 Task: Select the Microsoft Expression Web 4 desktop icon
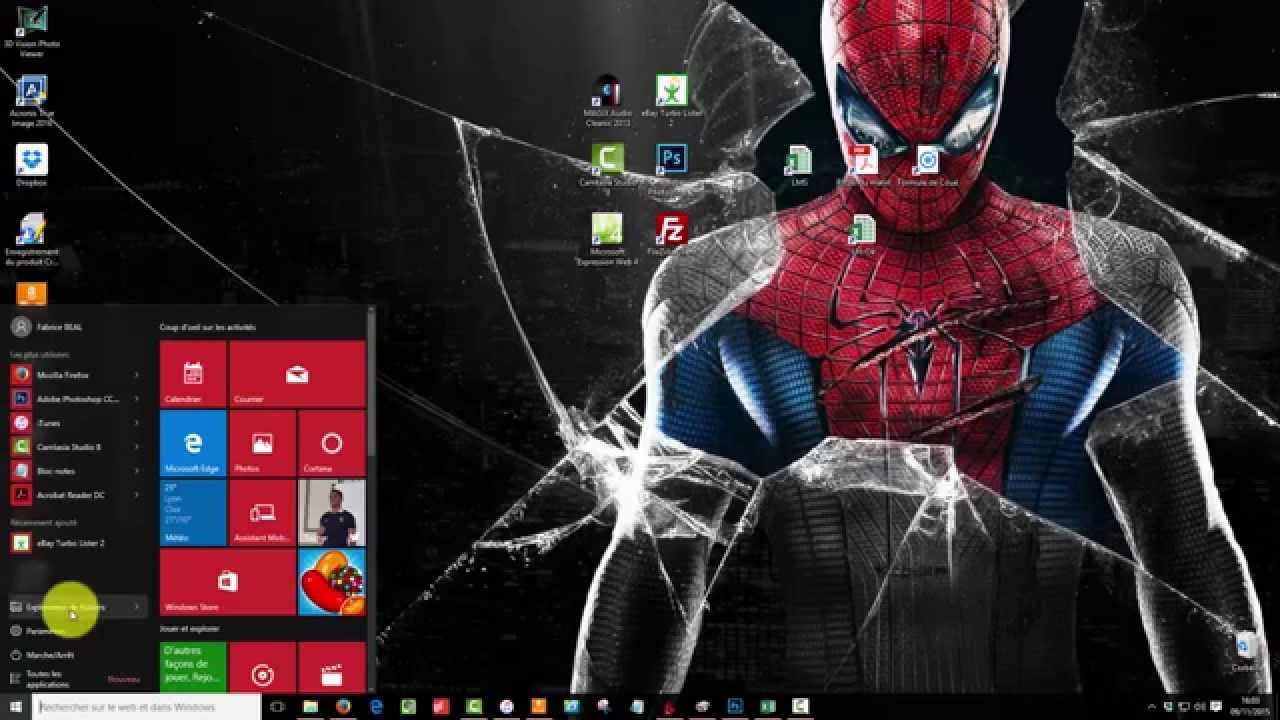pos(607,240)
